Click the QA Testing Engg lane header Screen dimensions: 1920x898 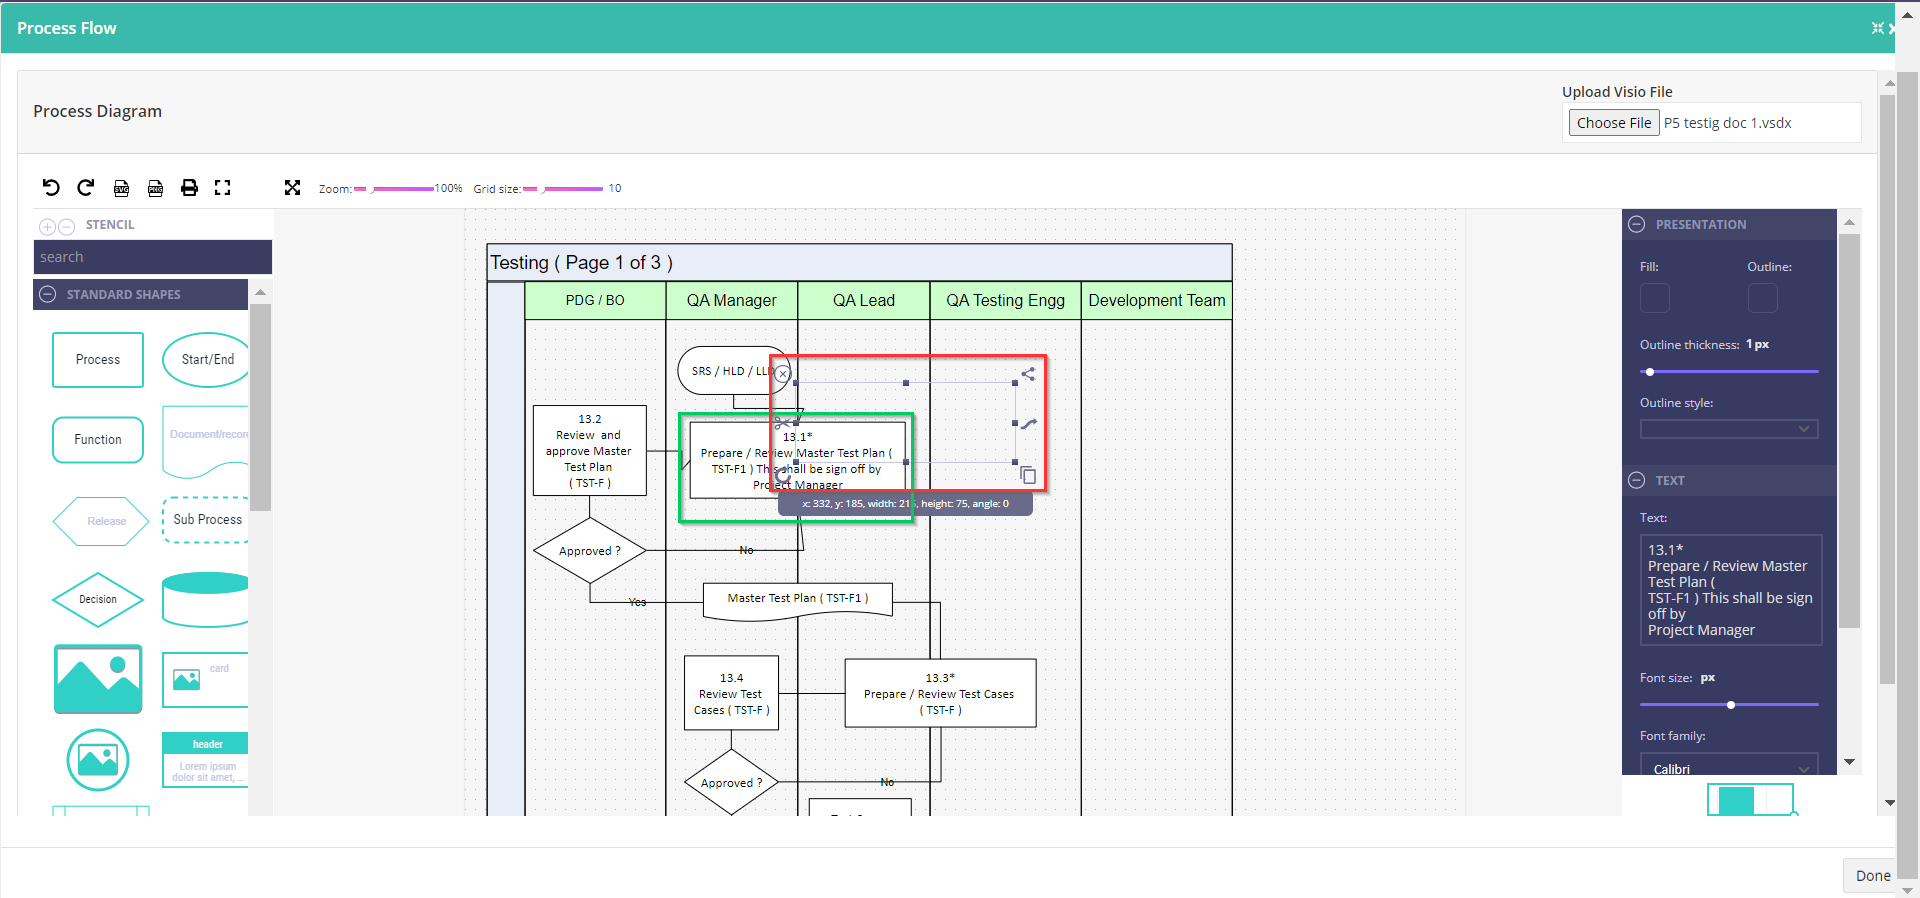tap(1005, 300)
